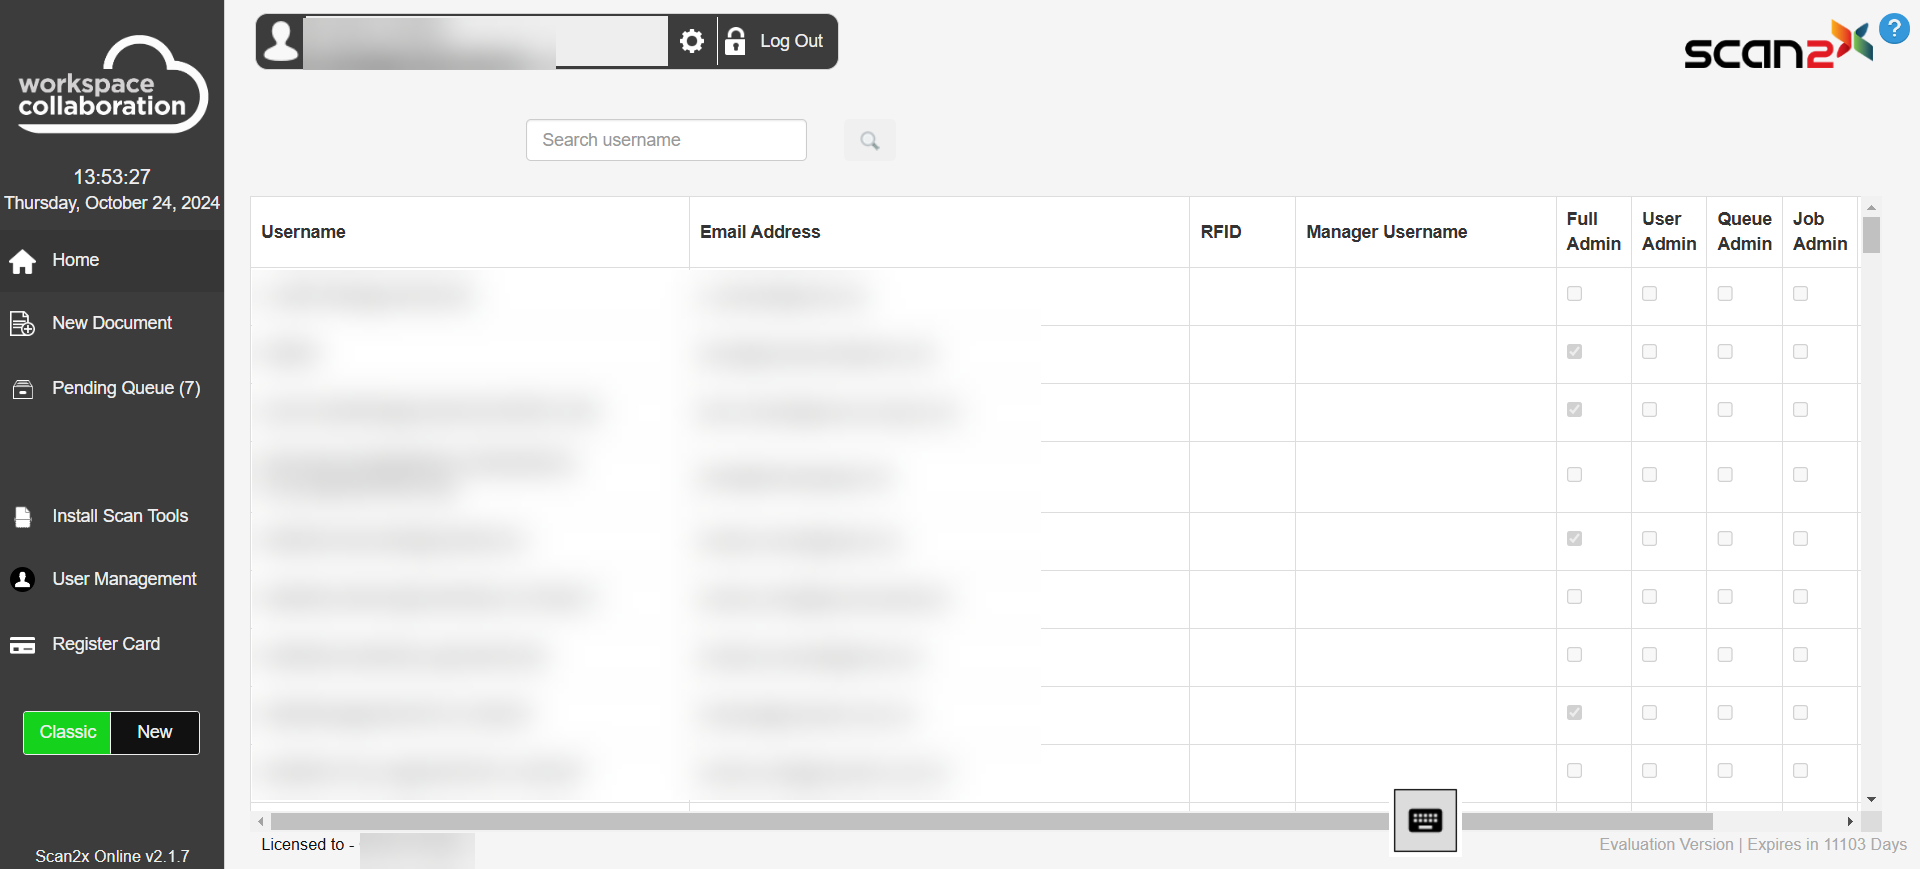Click the user profile avatar icon
1920x869 pixels.
[x=282, y=41]
